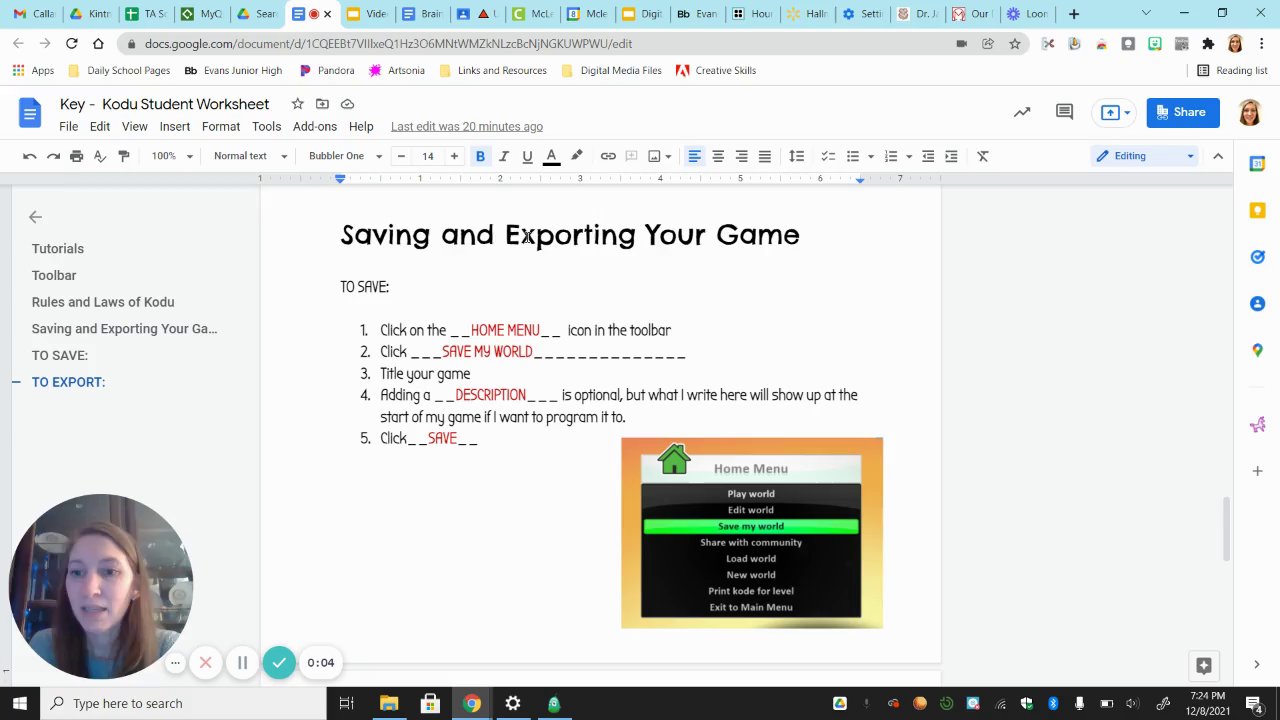
Task: Open the comment history
Action: 1064,112
